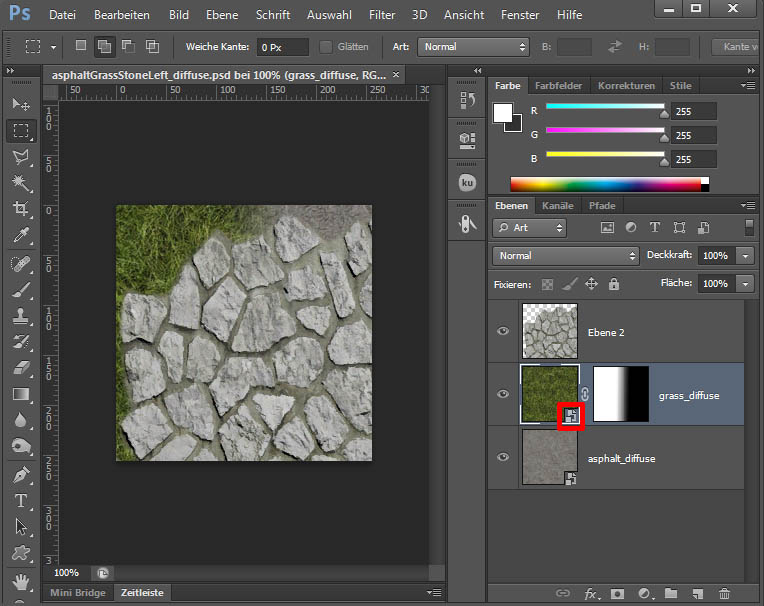
Task: Open the Mini Bridge panel tab
Action: click(78, 593)
